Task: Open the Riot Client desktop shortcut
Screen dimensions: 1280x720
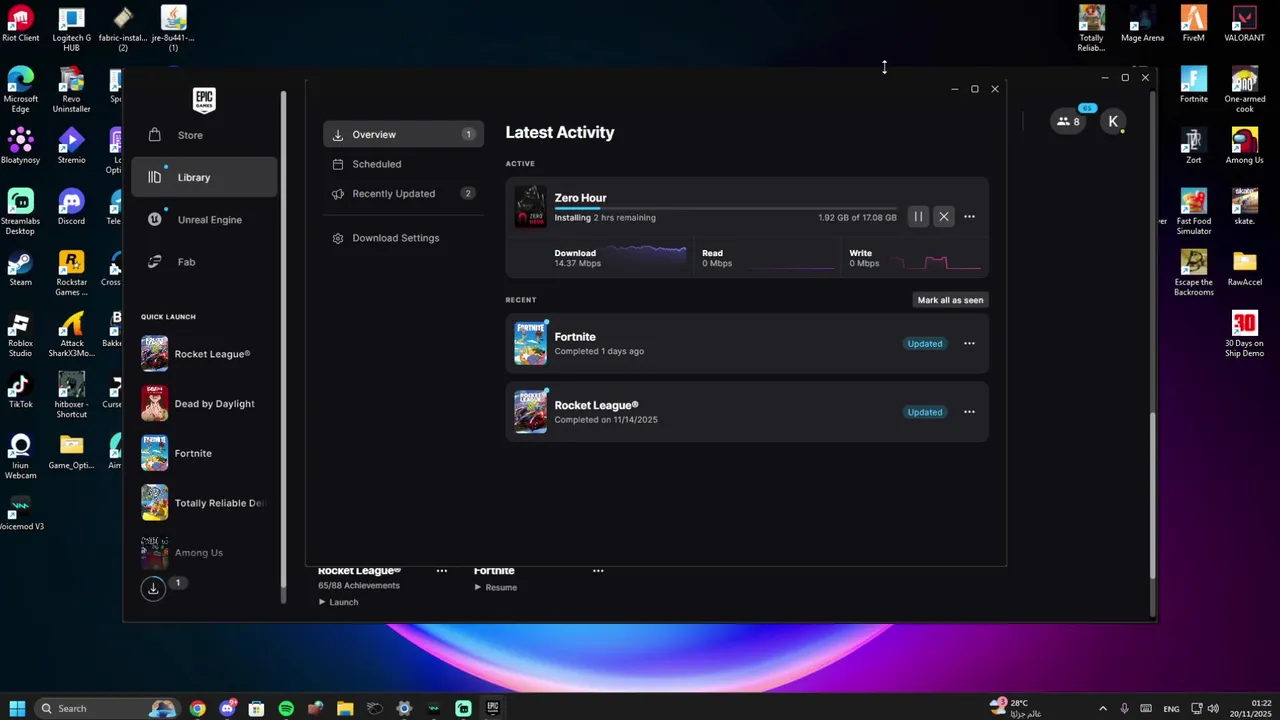Action: point(21,25)
